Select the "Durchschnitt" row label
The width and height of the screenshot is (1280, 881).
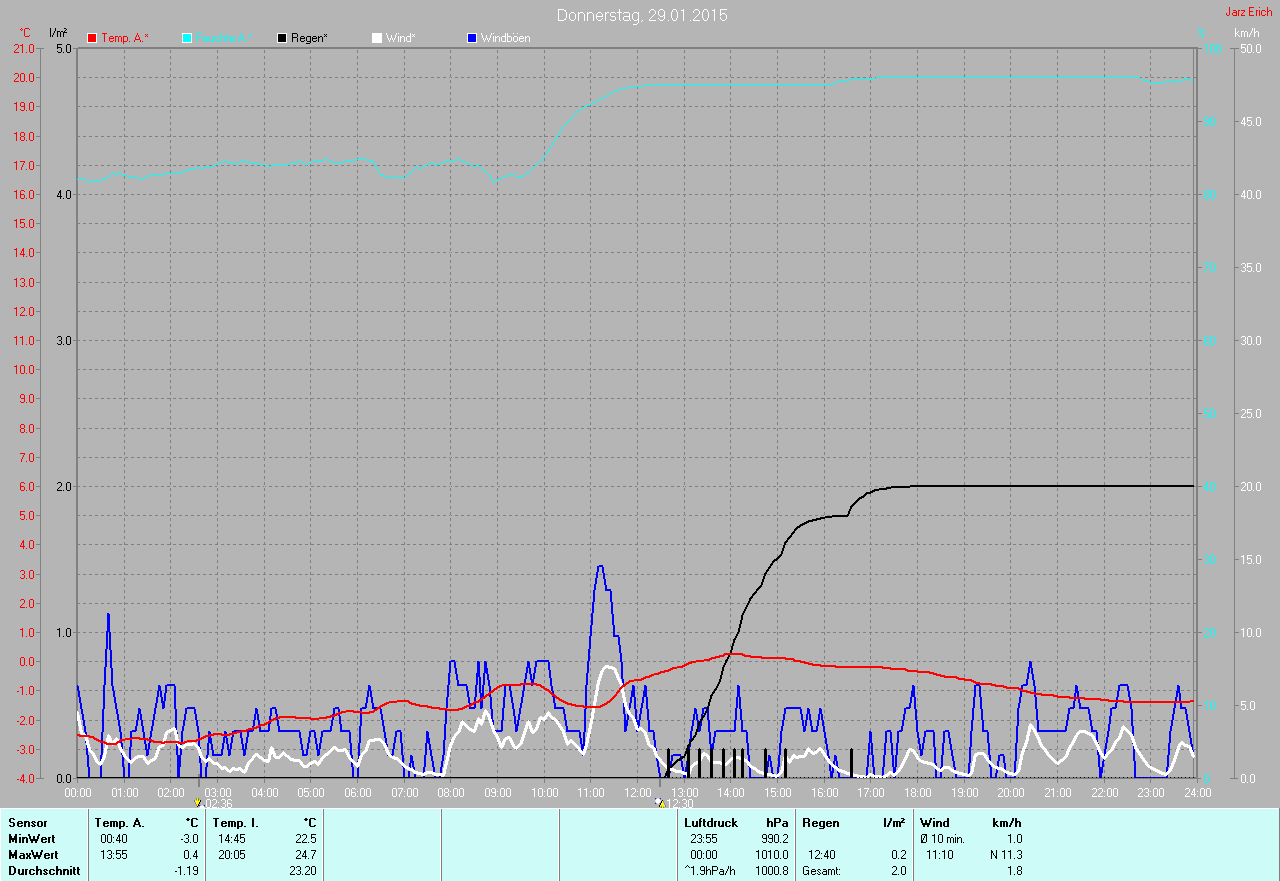[x=44, y=871]
